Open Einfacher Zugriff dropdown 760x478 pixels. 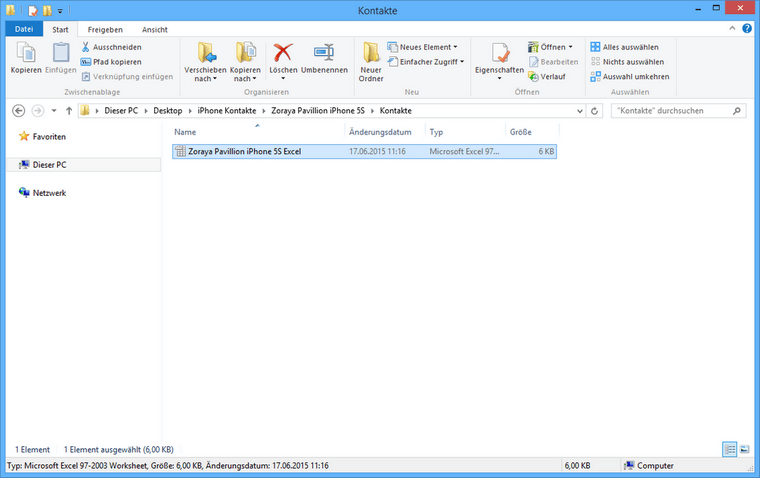click(426, 62)
